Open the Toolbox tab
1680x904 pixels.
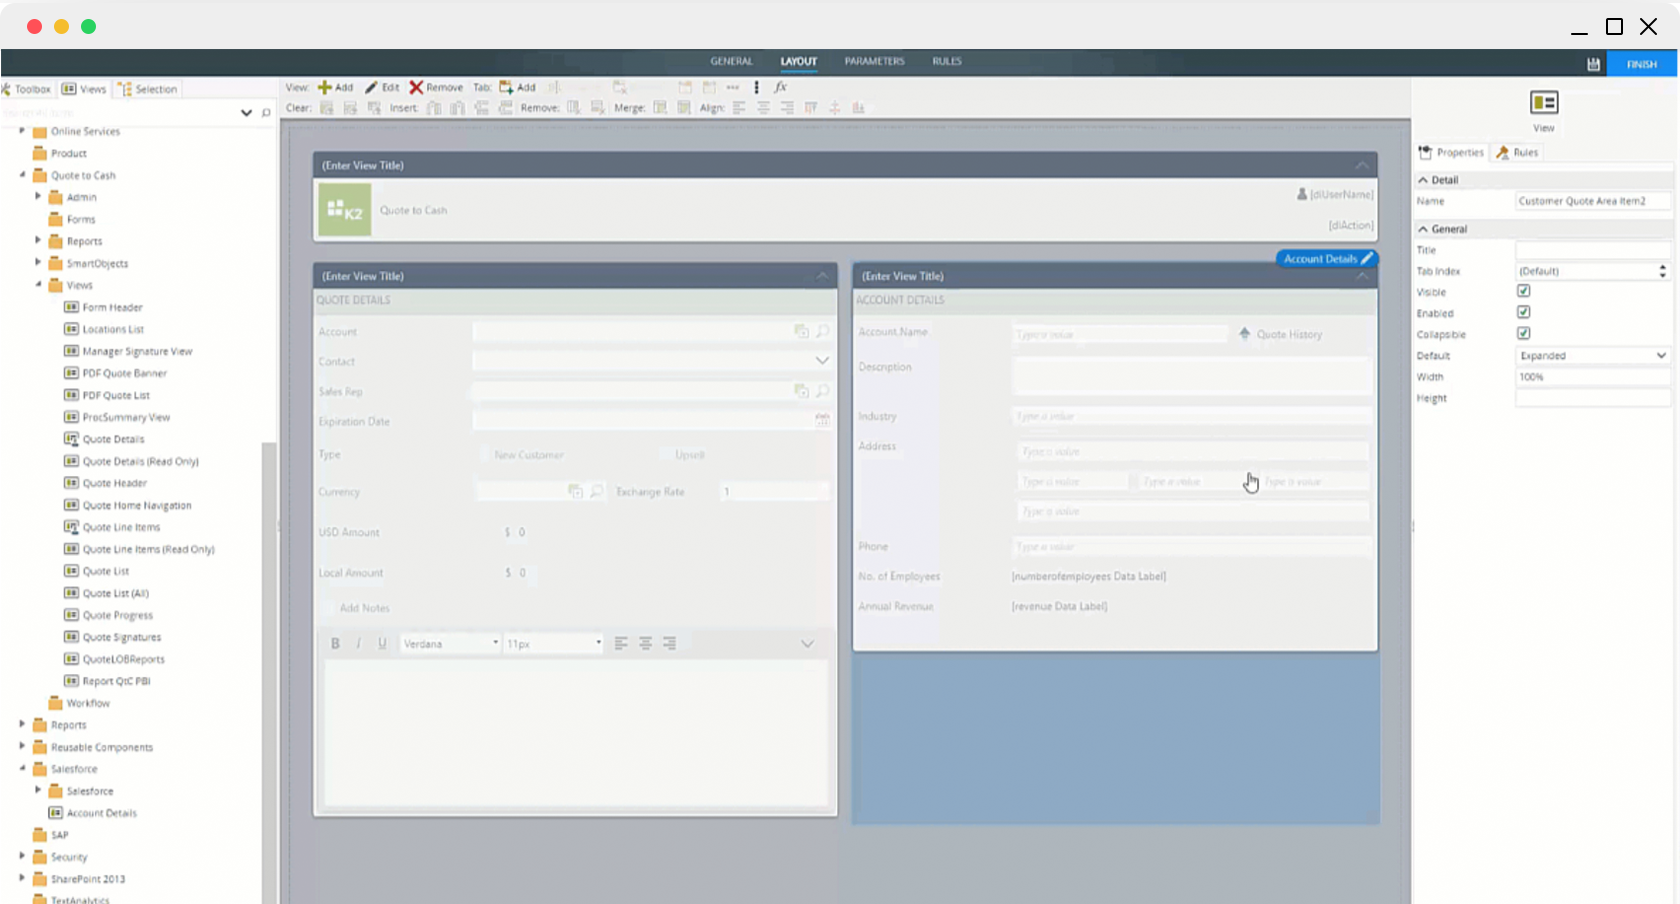pyautogui.click(x=27, y=89)
